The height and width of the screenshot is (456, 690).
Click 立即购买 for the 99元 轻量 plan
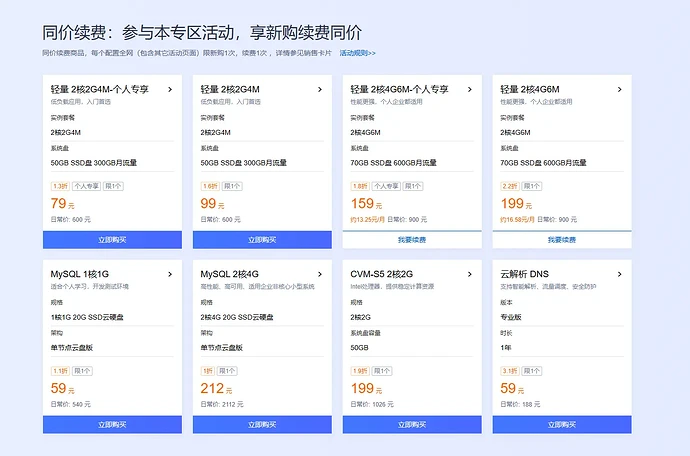click(x=262, y=240)
